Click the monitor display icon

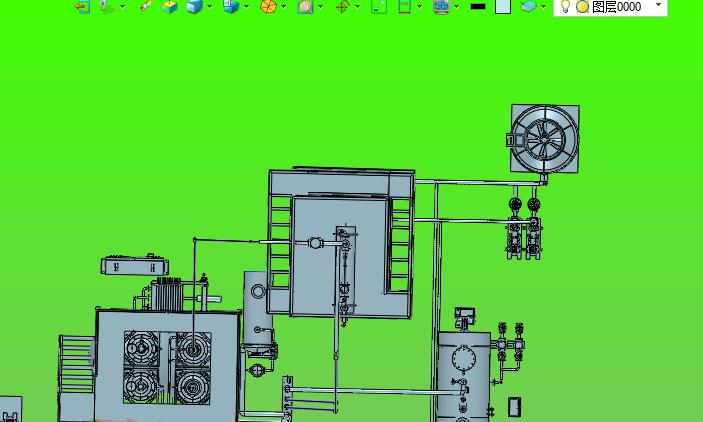pos(442,6)
